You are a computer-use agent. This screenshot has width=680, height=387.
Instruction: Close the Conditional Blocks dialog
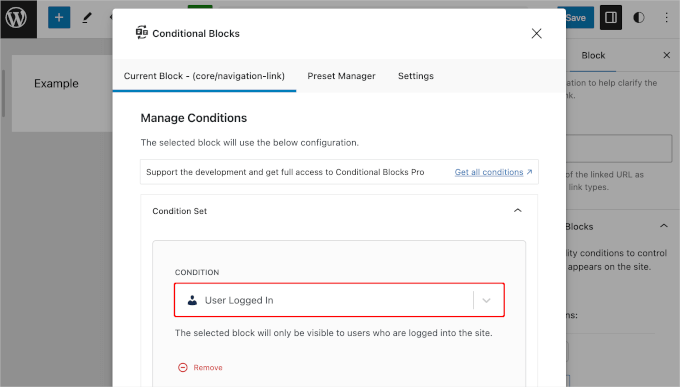point(536,33)
